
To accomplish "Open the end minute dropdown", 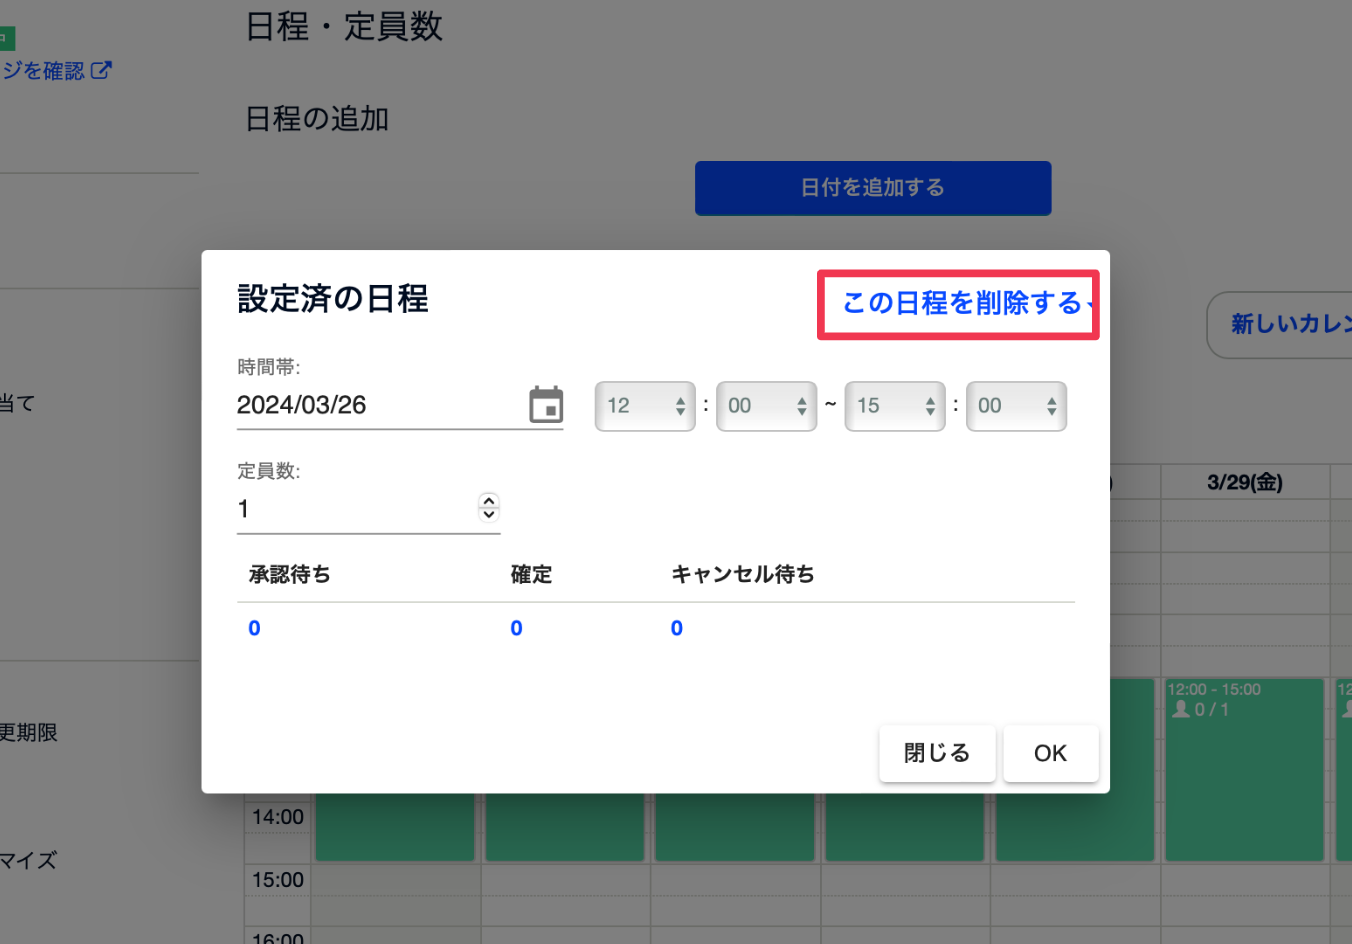I will click(x=1016, y=406).
